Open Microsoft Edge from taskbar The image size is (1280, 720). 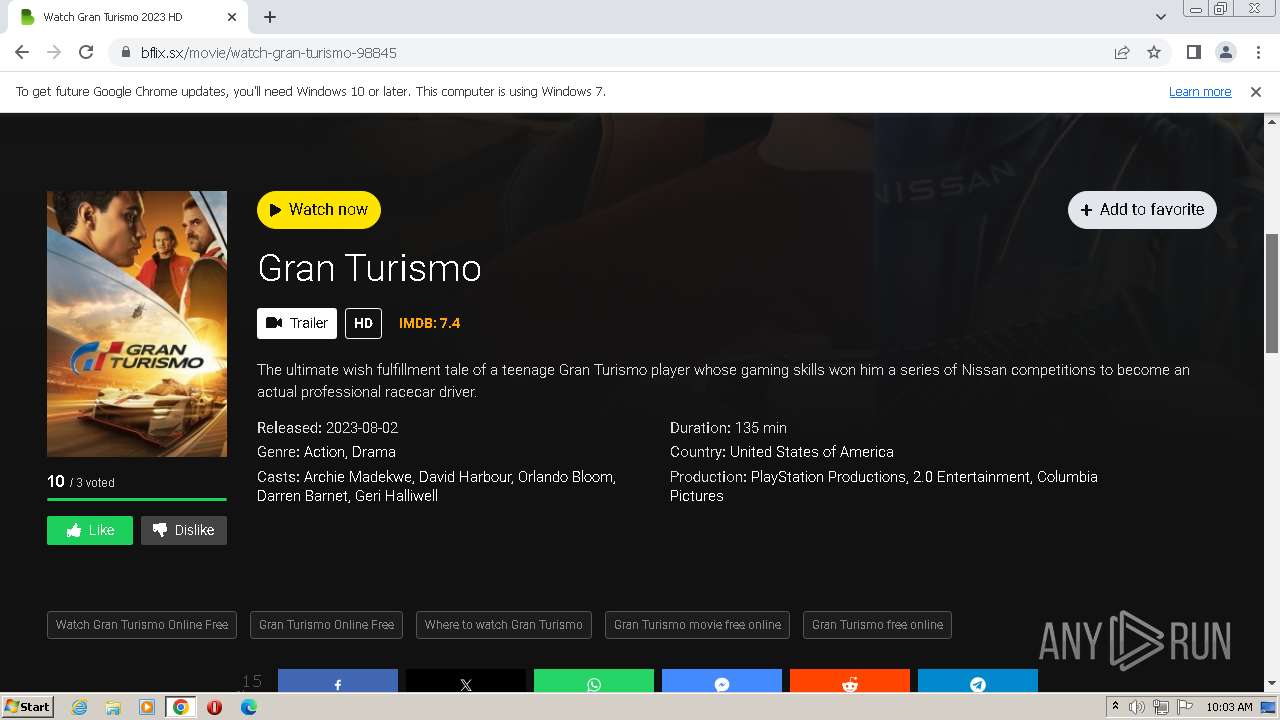(249, 707)
